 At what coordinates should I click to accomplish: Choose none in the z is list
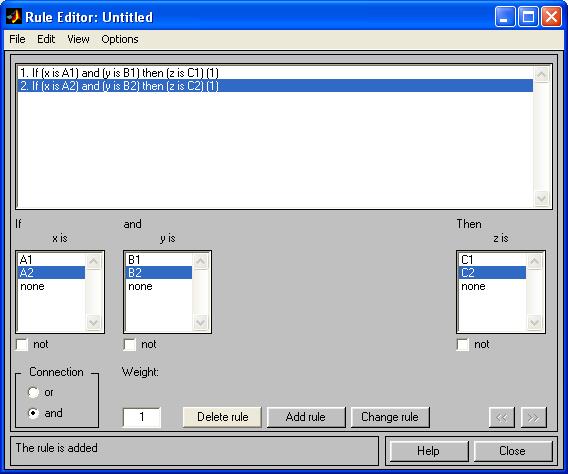coord(492,286)
